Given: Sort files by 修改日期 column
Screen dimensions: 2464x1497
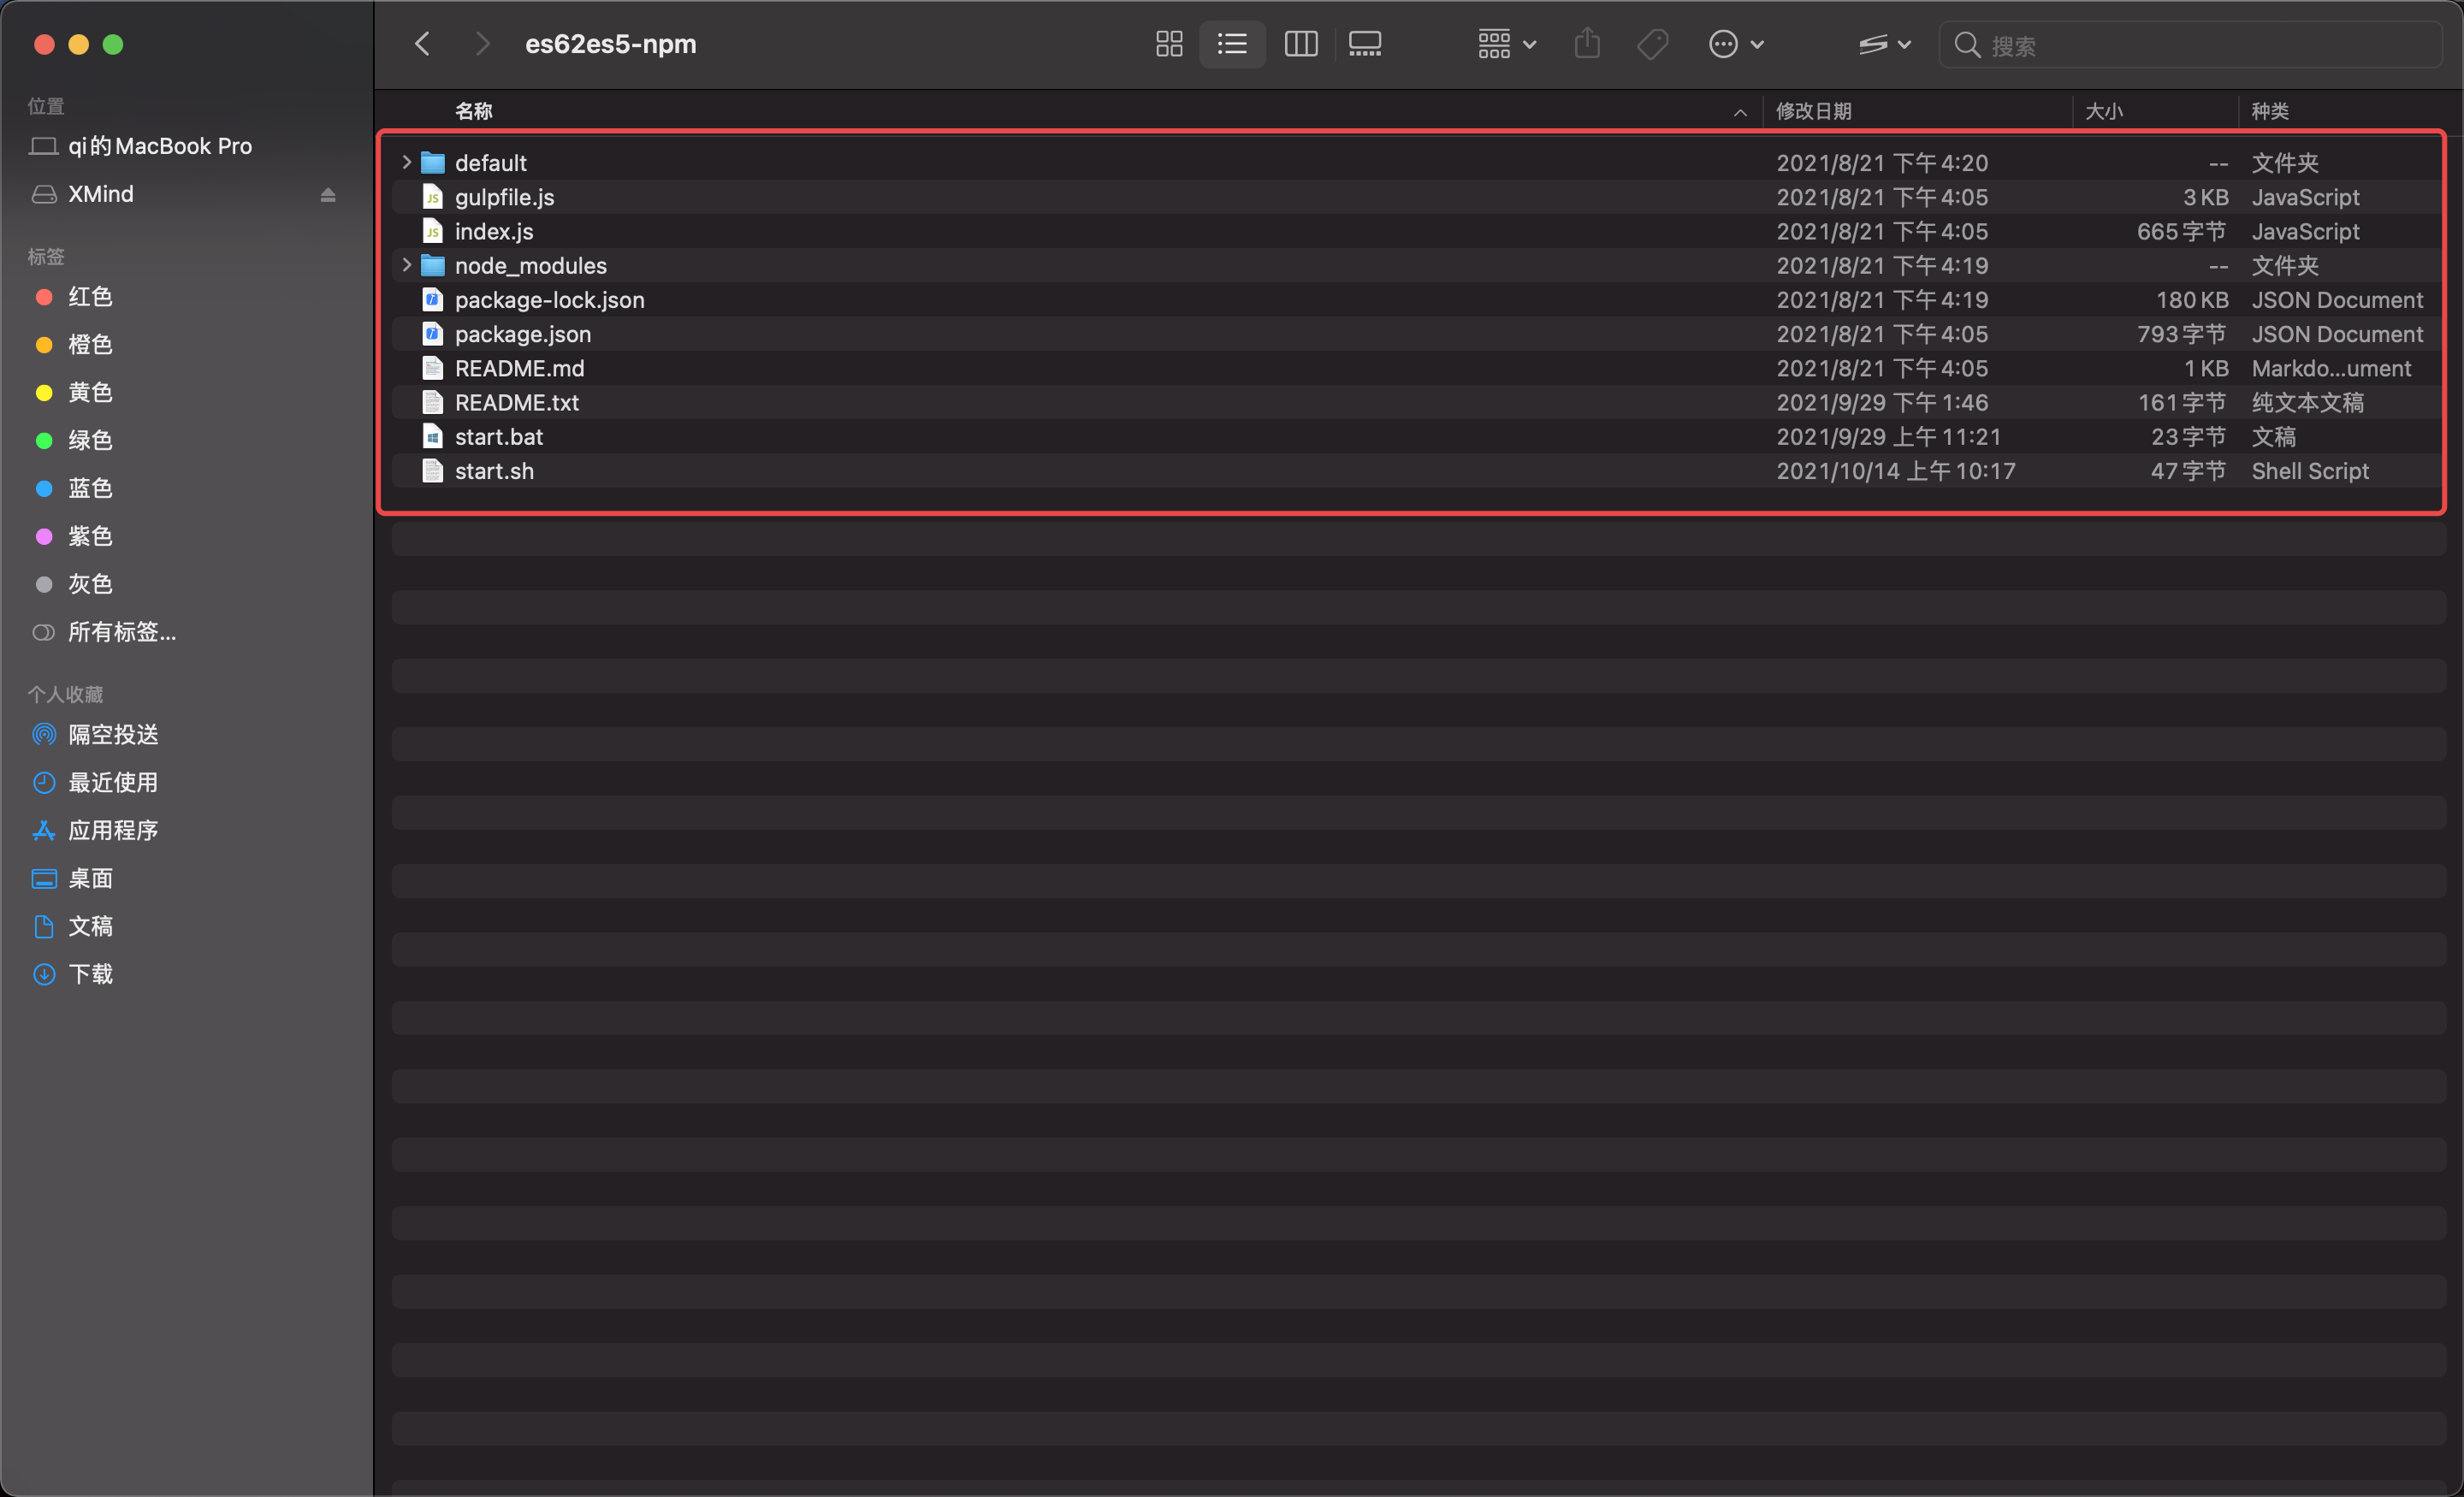Looking at the screenshot, I should 1813,111.
